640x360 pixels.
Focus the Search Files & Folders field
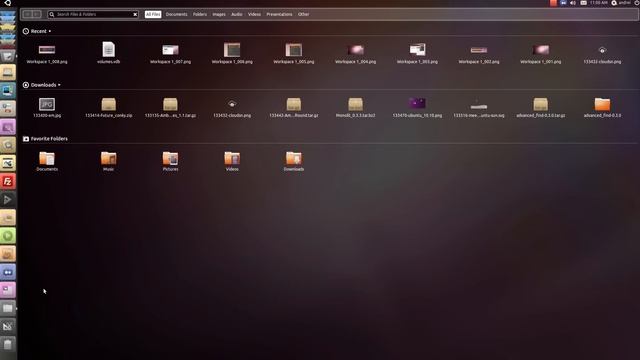[x=93, y=14]
